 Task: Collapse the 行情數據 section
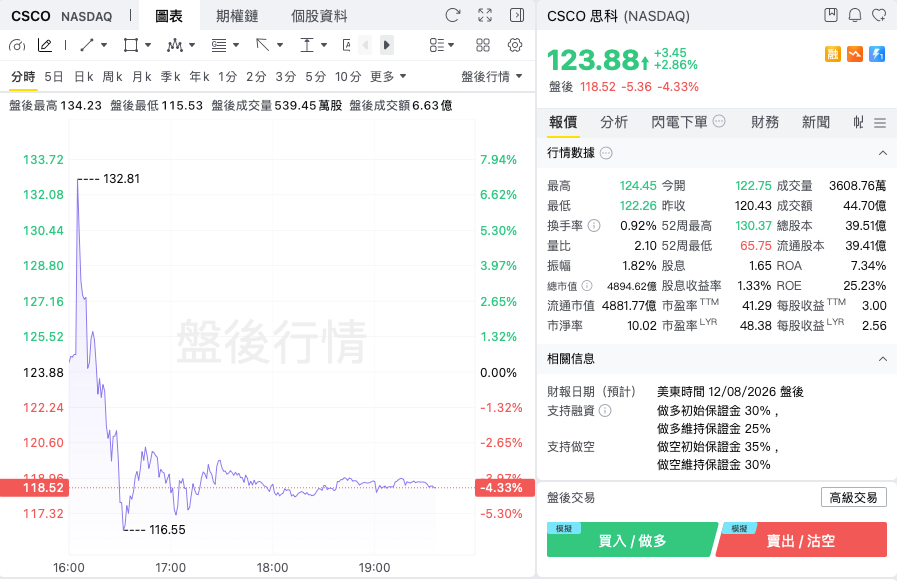coord(883,153)
